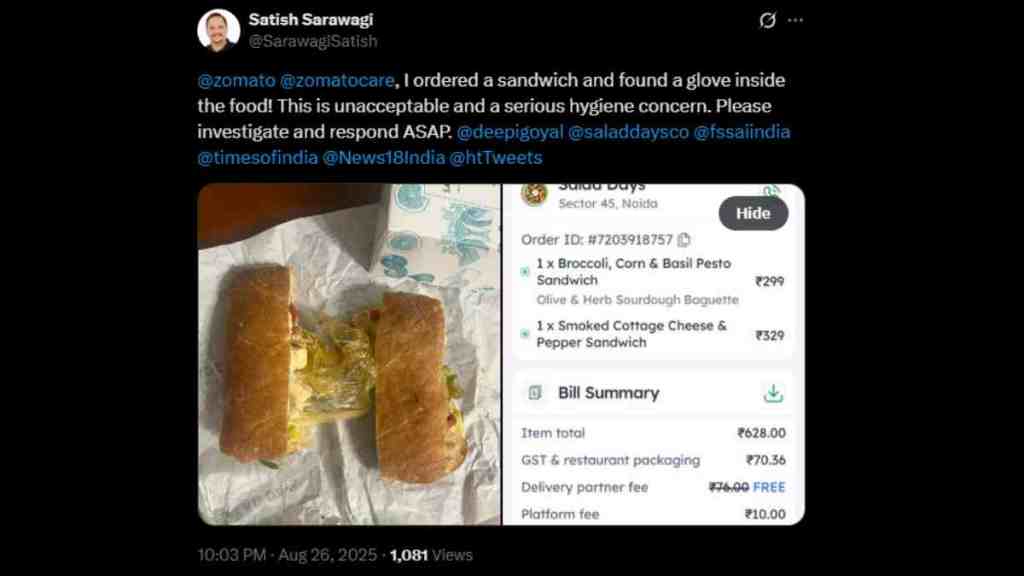Image resolution: width=1024 pixels, height=576 pixels.
Task: Click the 10:03 PM Aug 26 timestamp
Action: coord(289,555)
